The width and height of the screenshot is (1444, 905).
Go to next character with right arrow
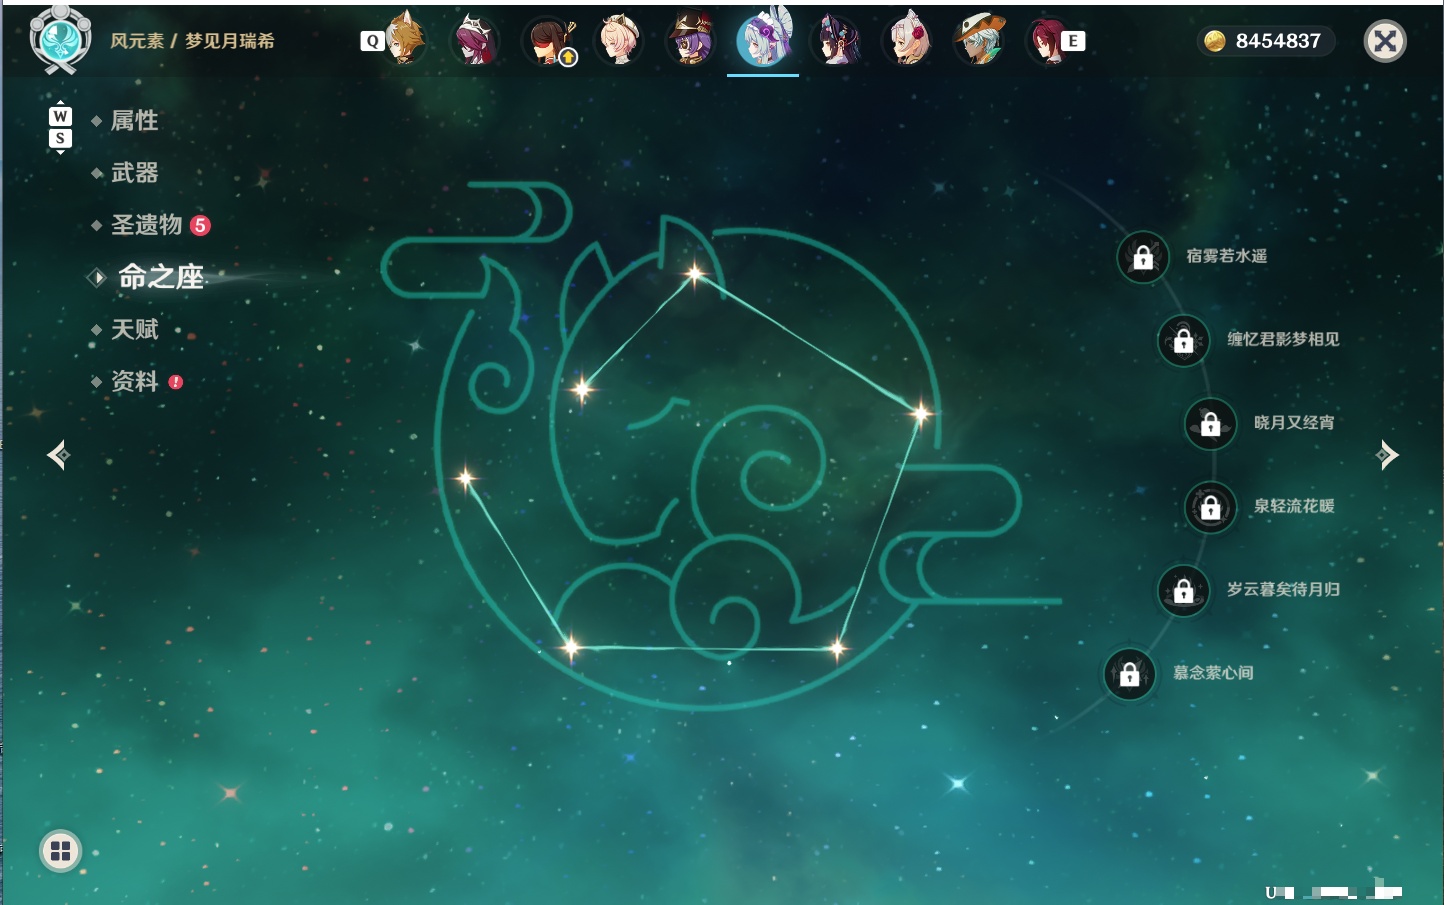(x=1387, y=455)
